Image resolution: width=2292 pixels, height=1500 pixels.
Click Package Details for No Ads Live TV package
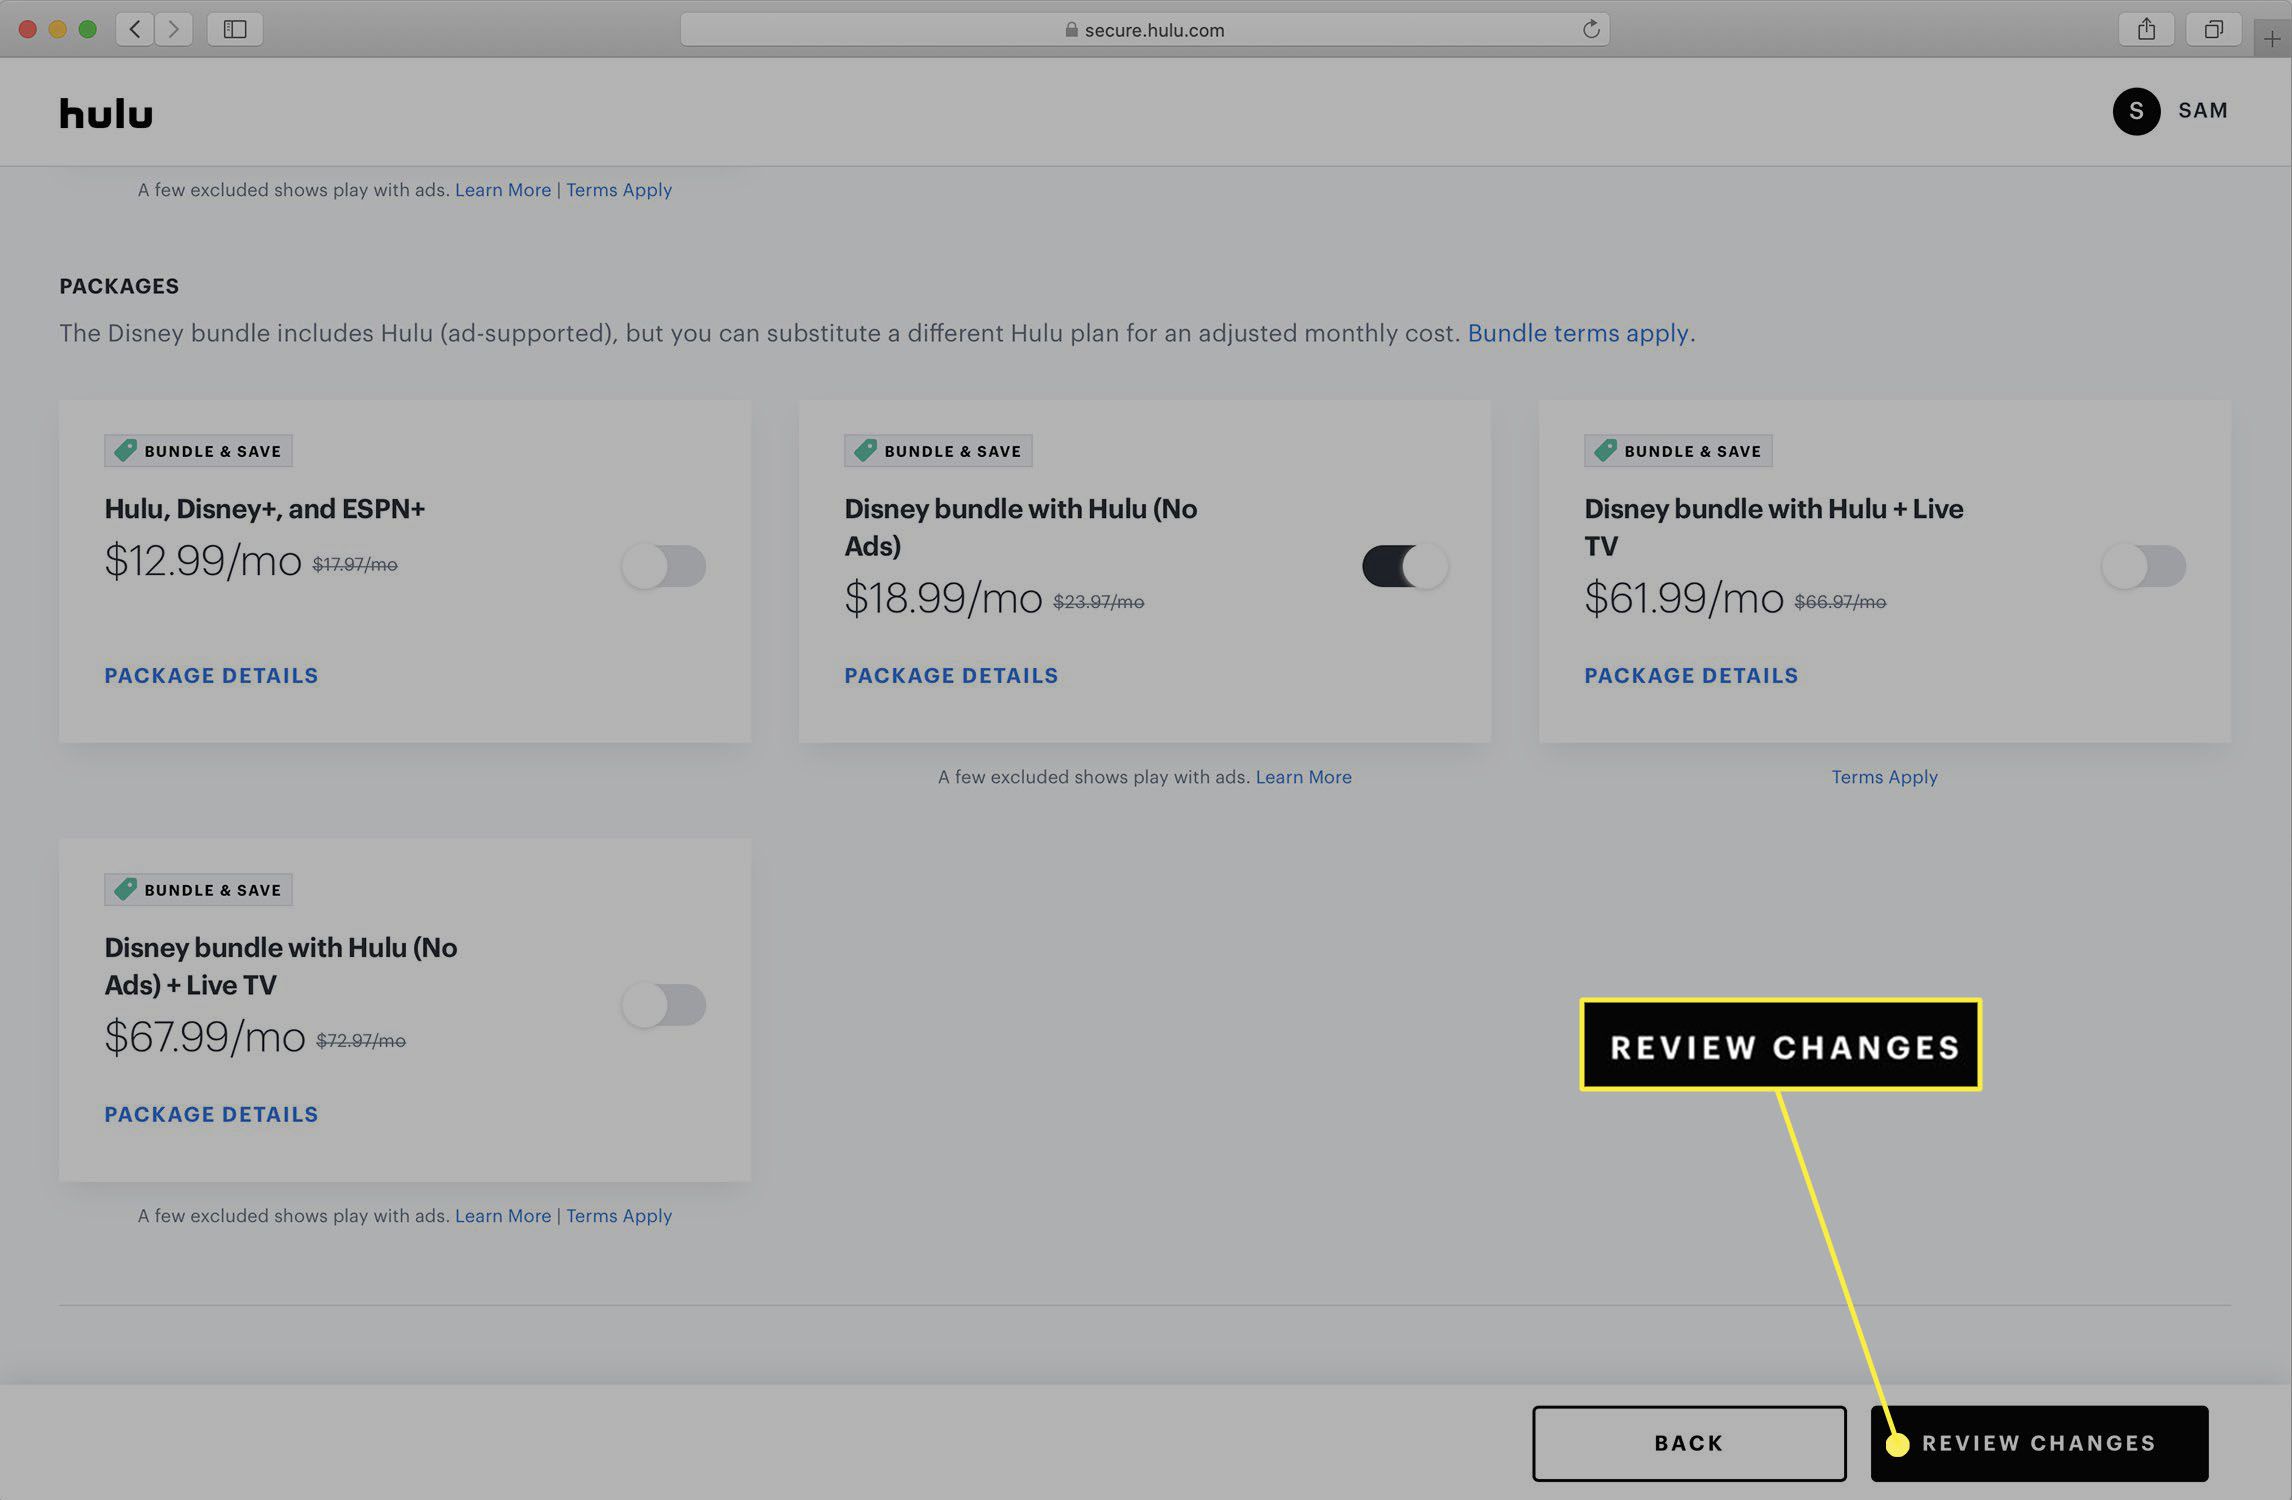(211, 1113)
